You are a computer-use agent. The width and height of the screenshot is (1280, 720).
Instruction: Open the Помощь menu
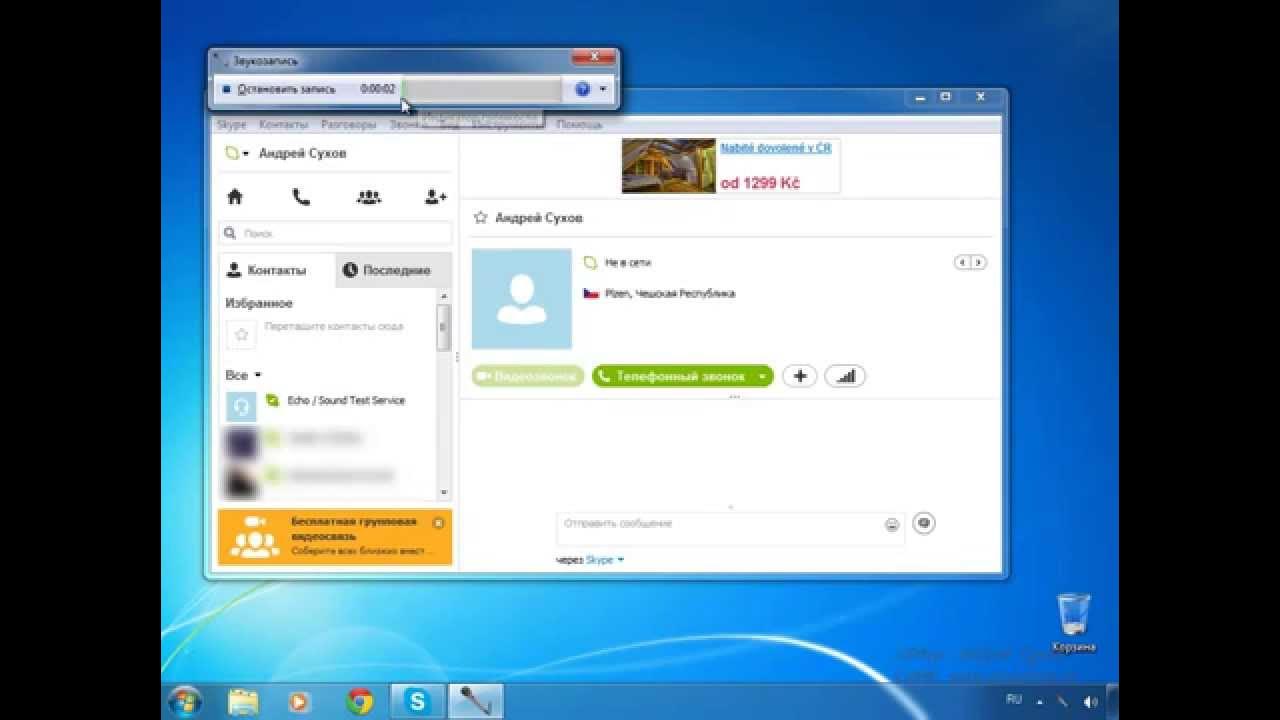(x=579, y=125)
